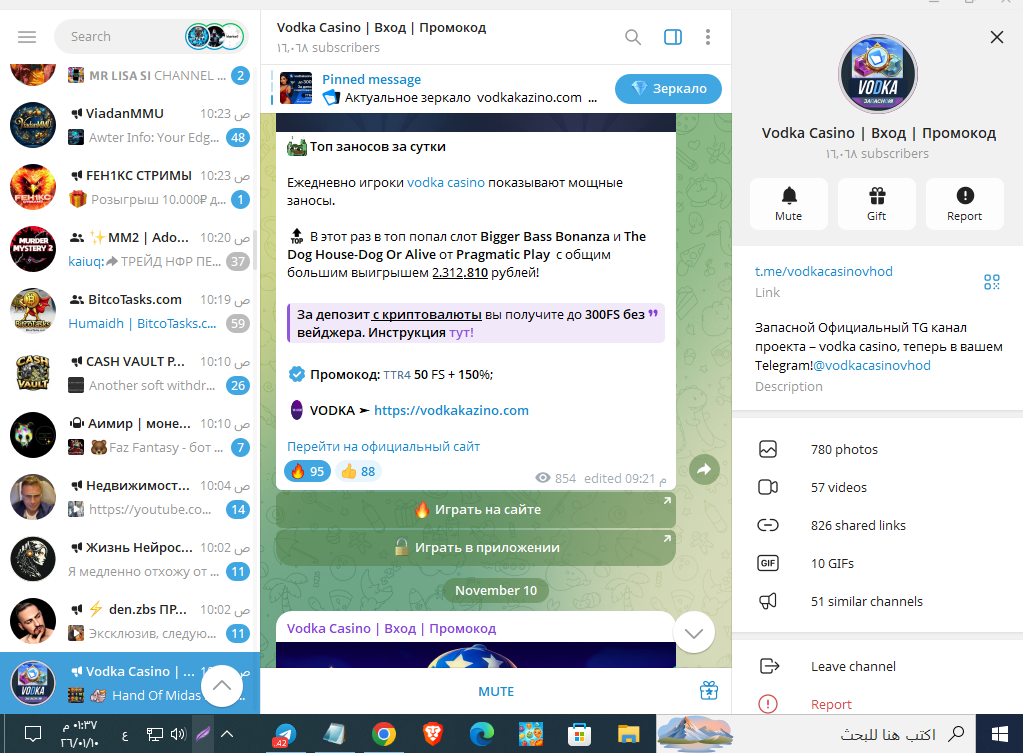Screen dimensions: 1023x753
Task: Open the 51 similar channels list
Action: pyautogui.click(x=878, y=601)
